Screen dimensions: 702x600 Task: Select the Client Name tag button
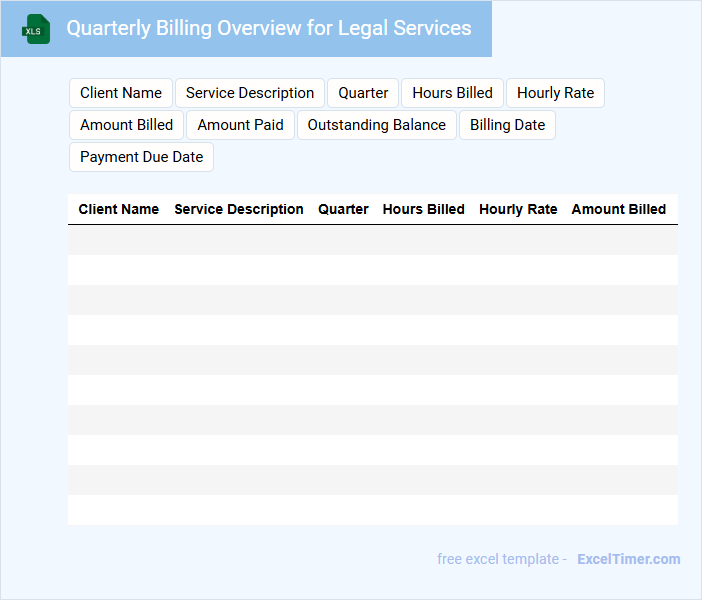(x=121, y=93)
